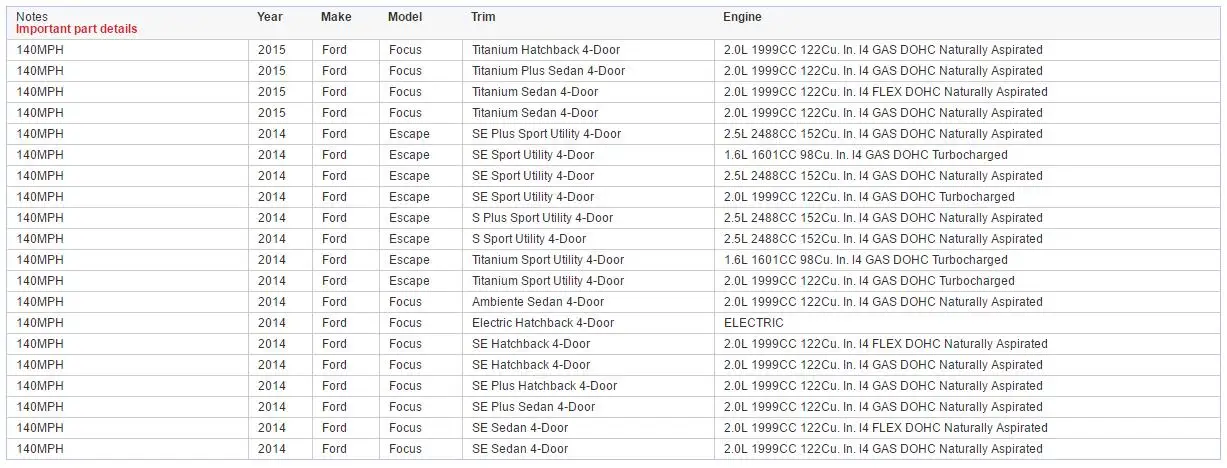Select the Titanium Hatchback 4-Door trim cell
This screenshot has height=468, width=1227.
coord(548,50)
